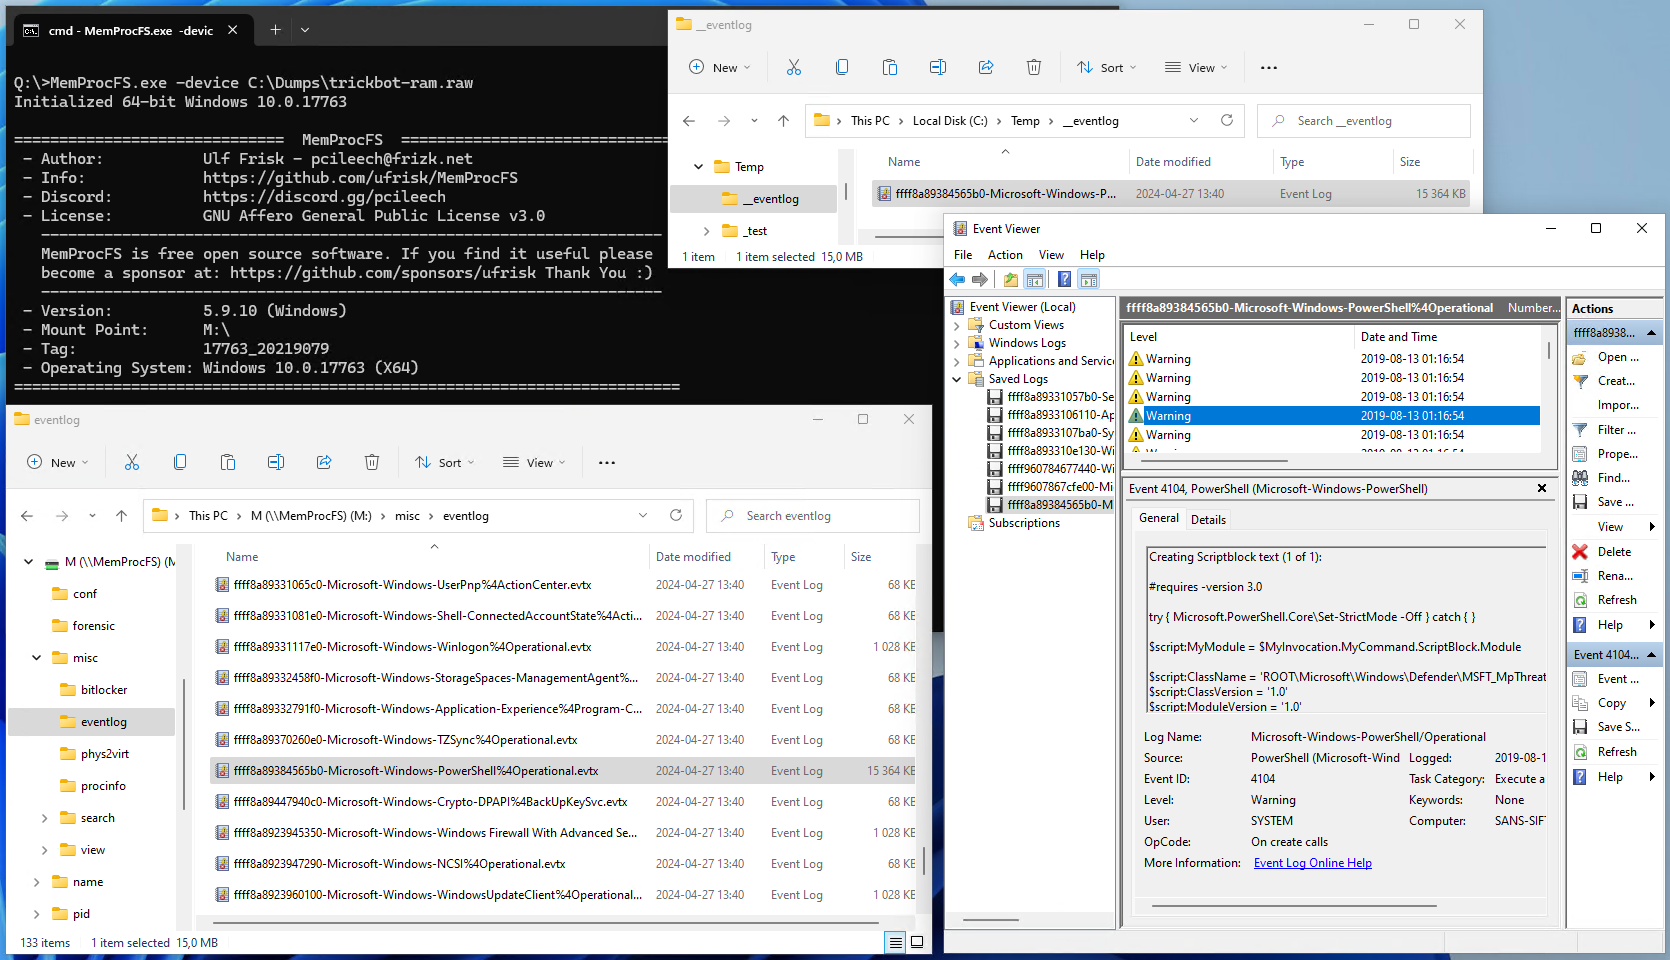Switch to Details view icon in eventlog status bar

(896, 942)
